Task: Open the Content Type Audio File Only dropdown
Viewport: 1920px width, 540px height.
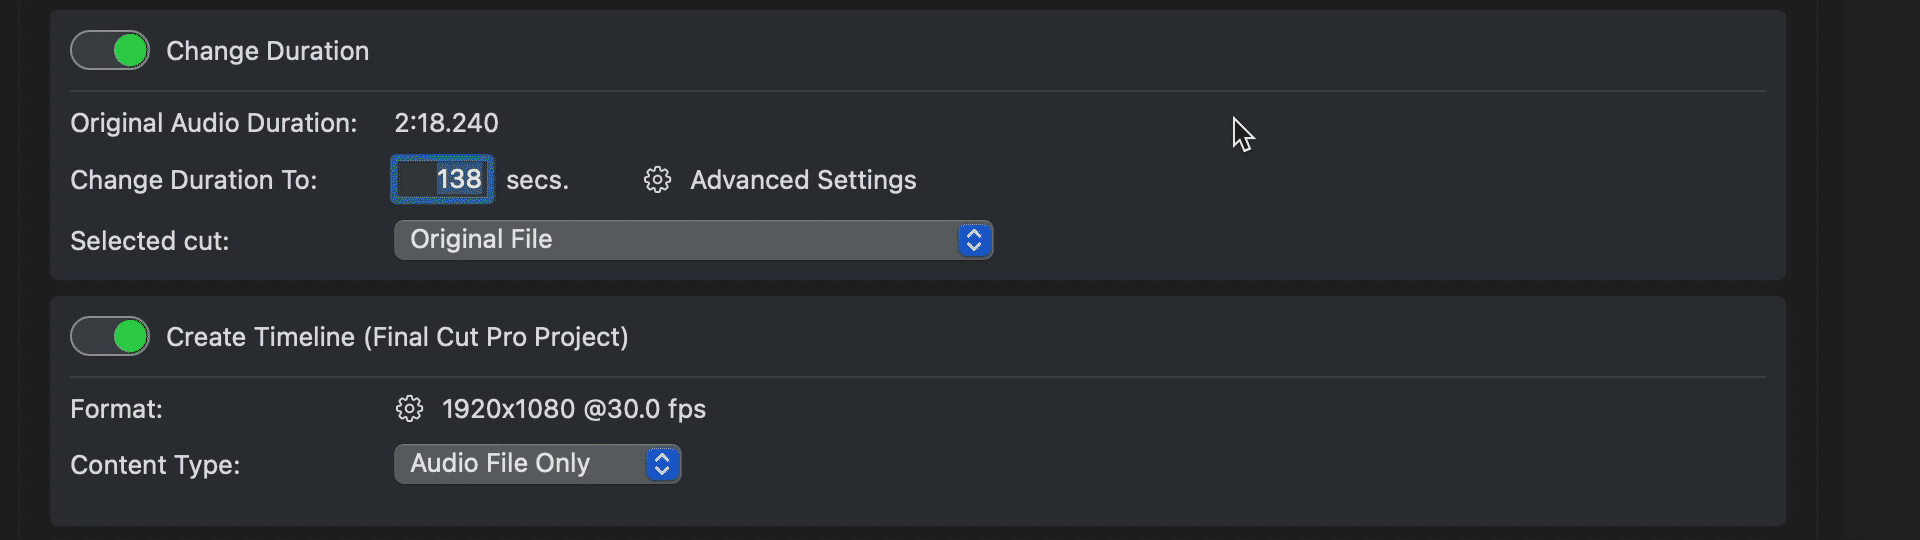Action: 538,464
